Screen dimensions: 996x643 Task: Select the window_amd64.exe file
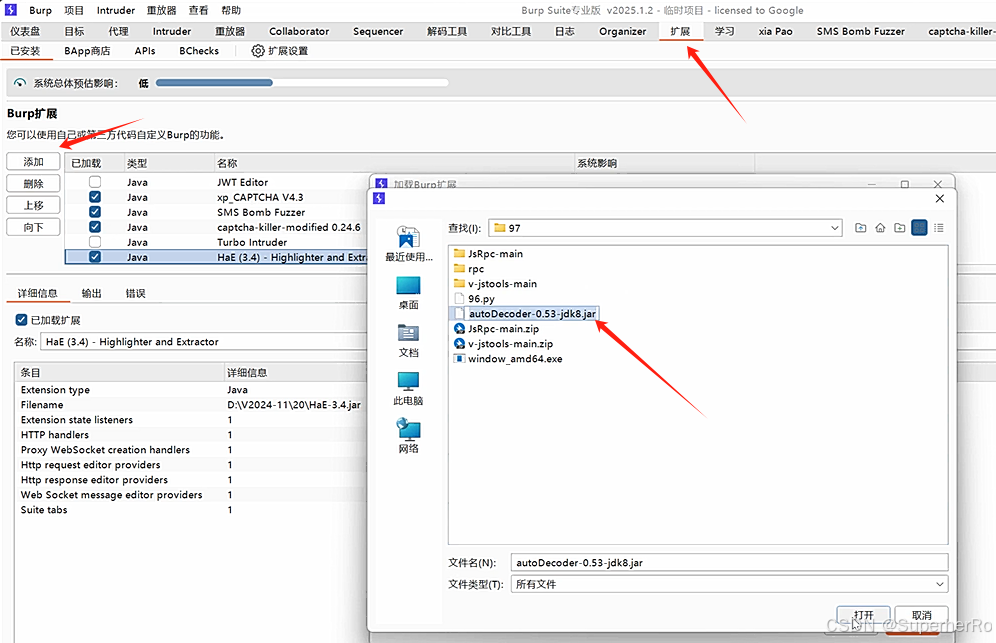coord(508,359)
